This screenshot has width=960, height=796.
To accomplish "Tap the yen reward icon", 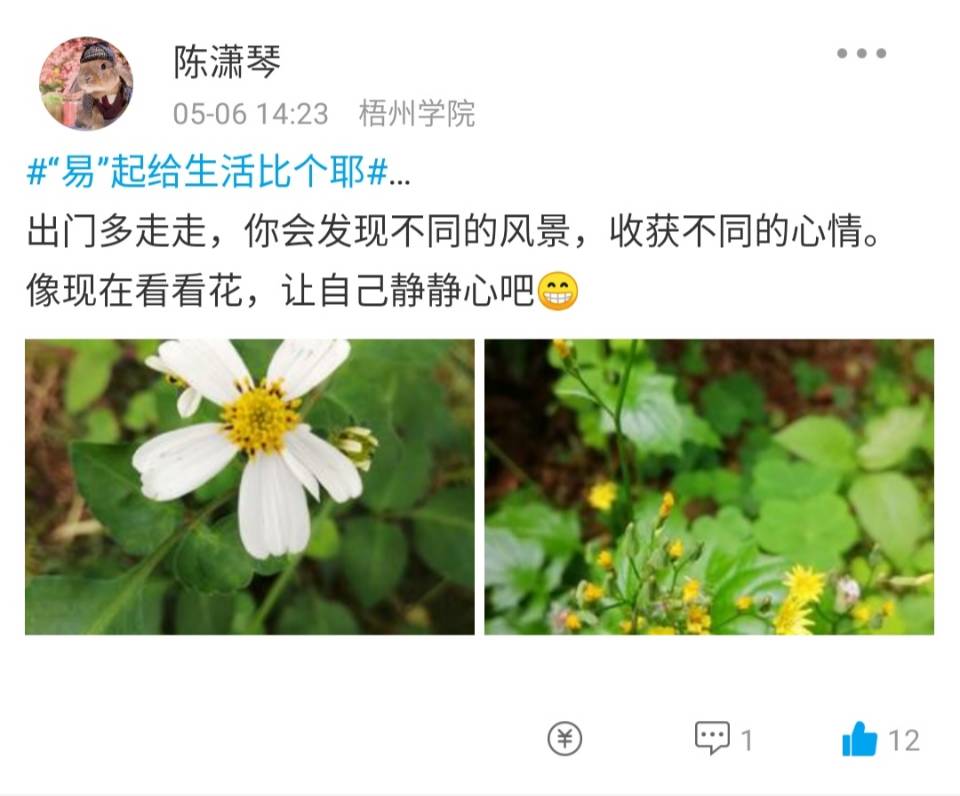I will 564,738.
